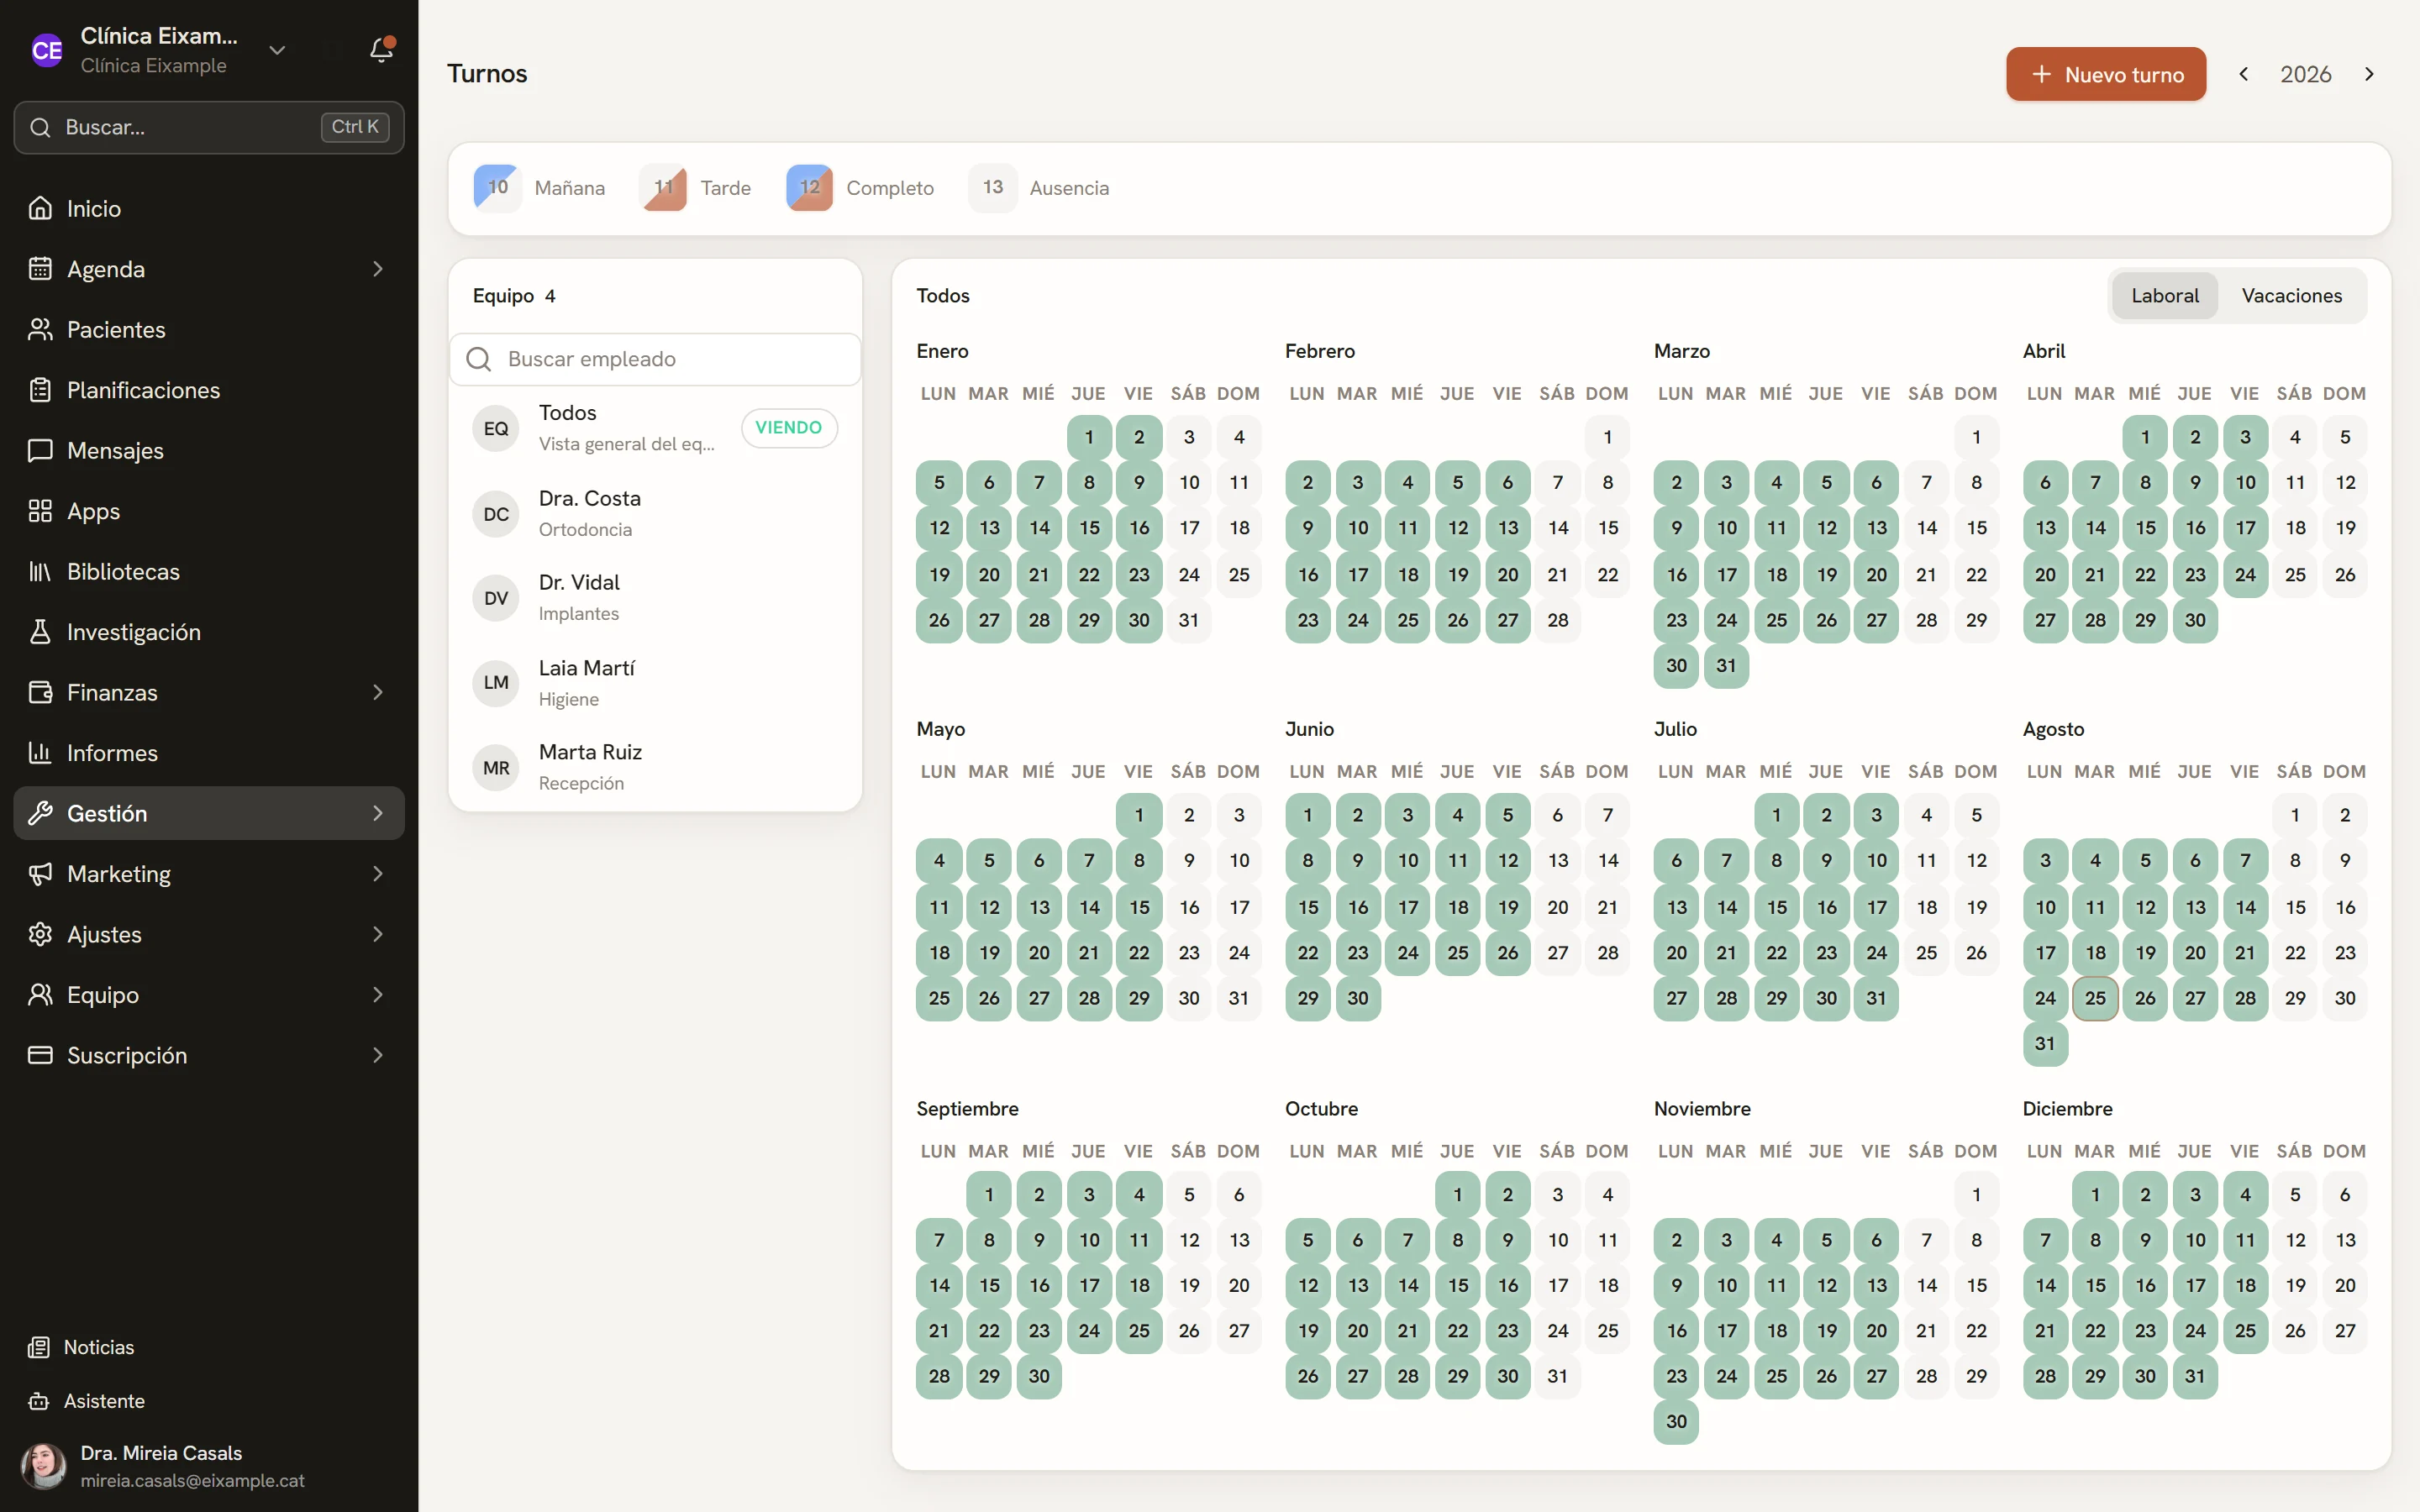Click the Bibliotecas books icon
This screenshot has width=2420, height=1512.
pos(40,571)
